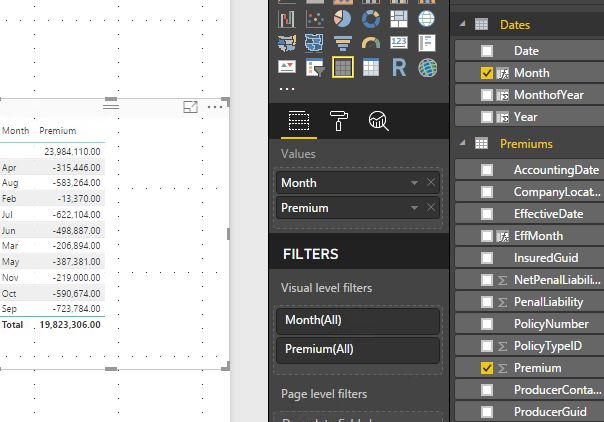The image size is (604, 422).
Task: Expand the Month(All) visual filter
Action: click(358, 320)
